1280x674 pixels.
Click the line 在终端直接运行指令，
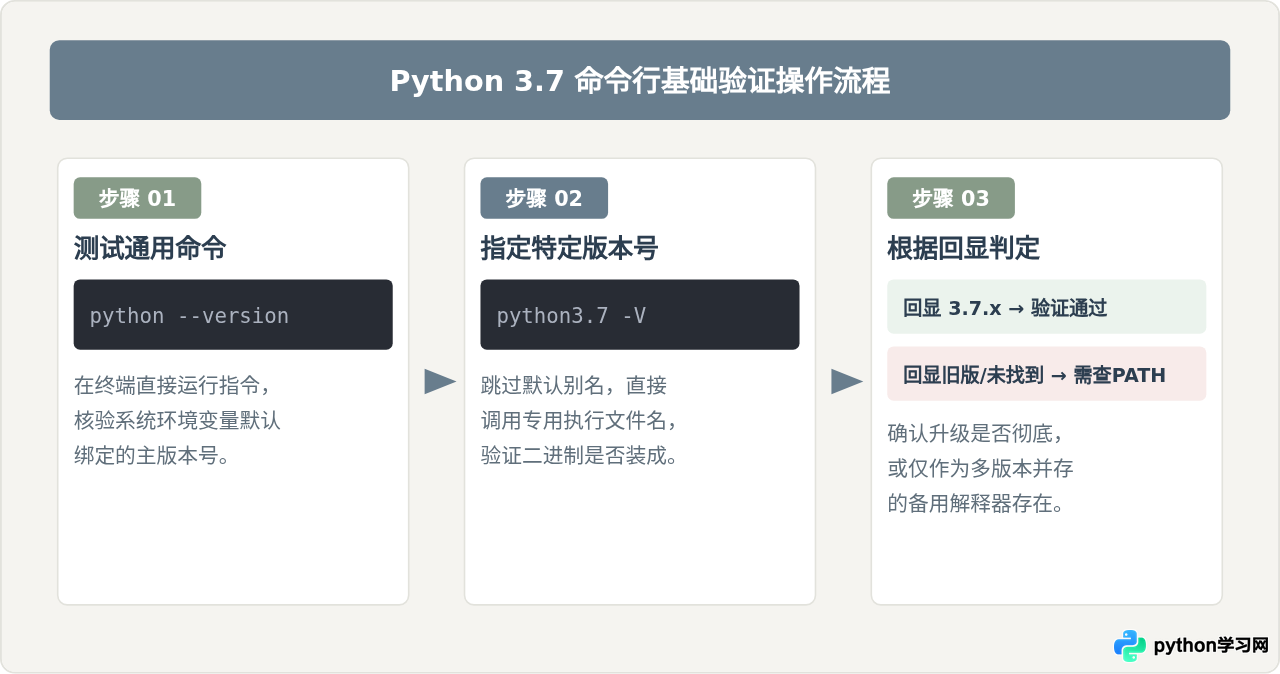[174, 386]
